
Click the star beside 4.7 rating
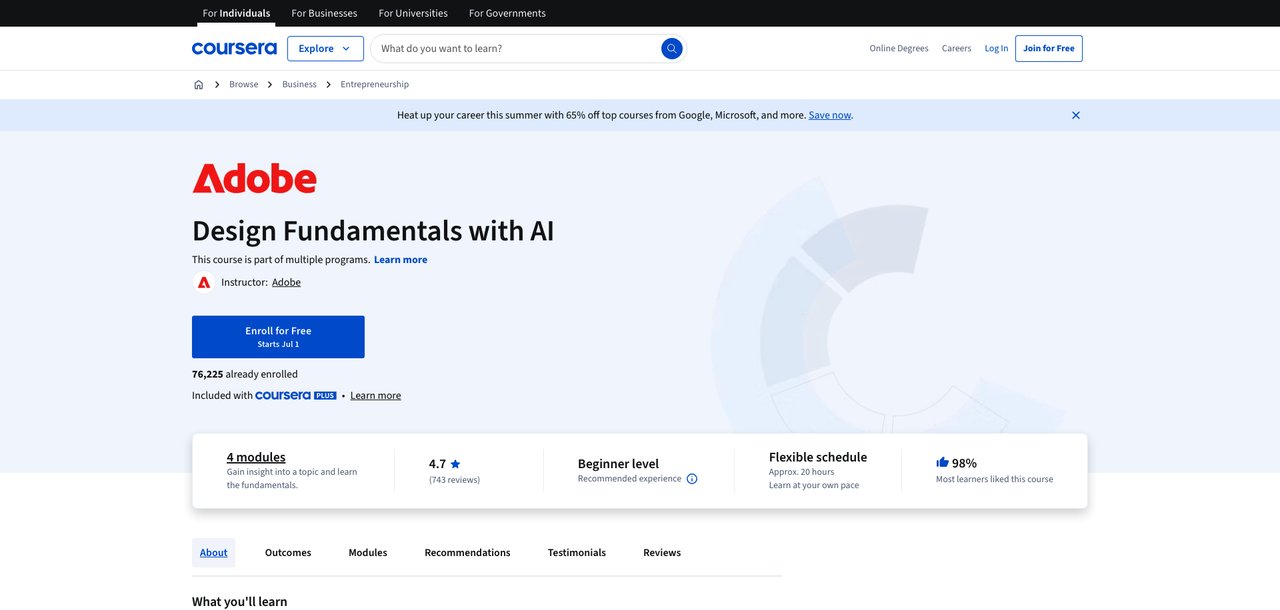tap(455, 464)
